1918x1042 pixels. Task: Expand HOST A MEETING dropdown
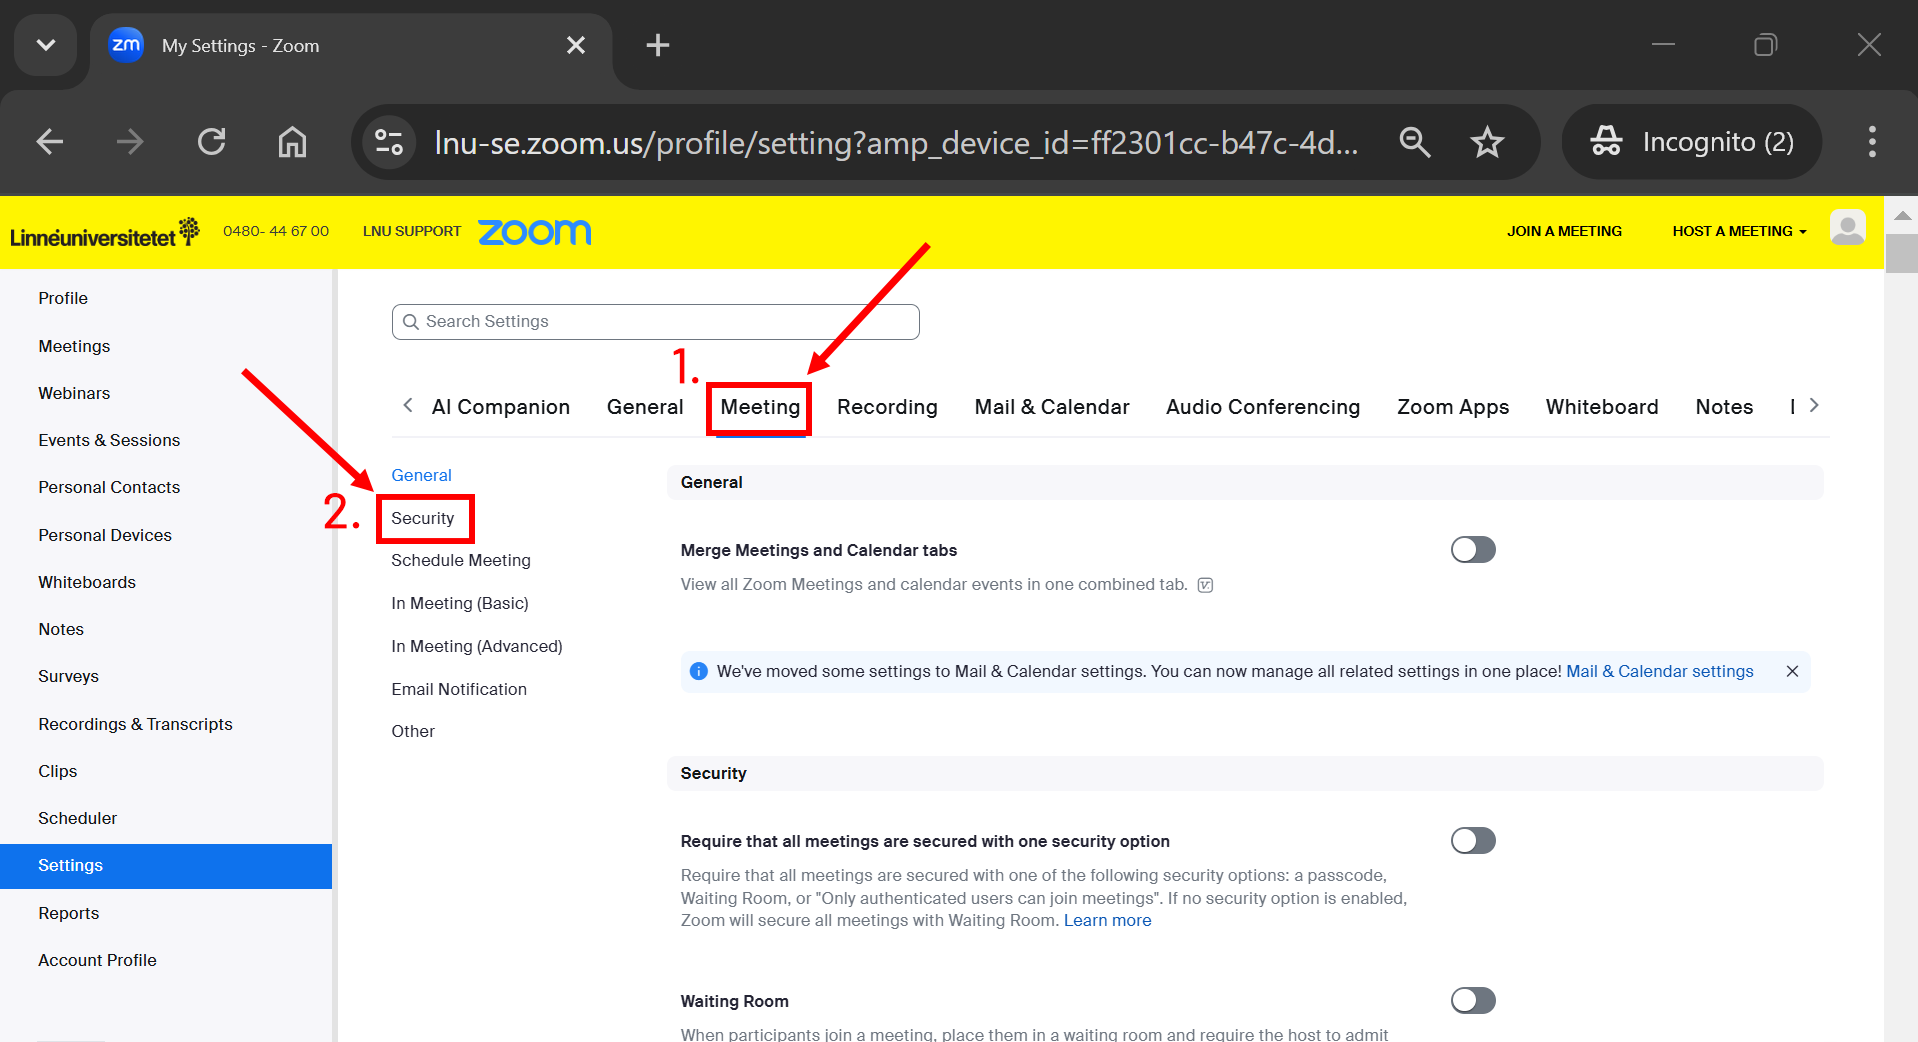pos(1739,231)
